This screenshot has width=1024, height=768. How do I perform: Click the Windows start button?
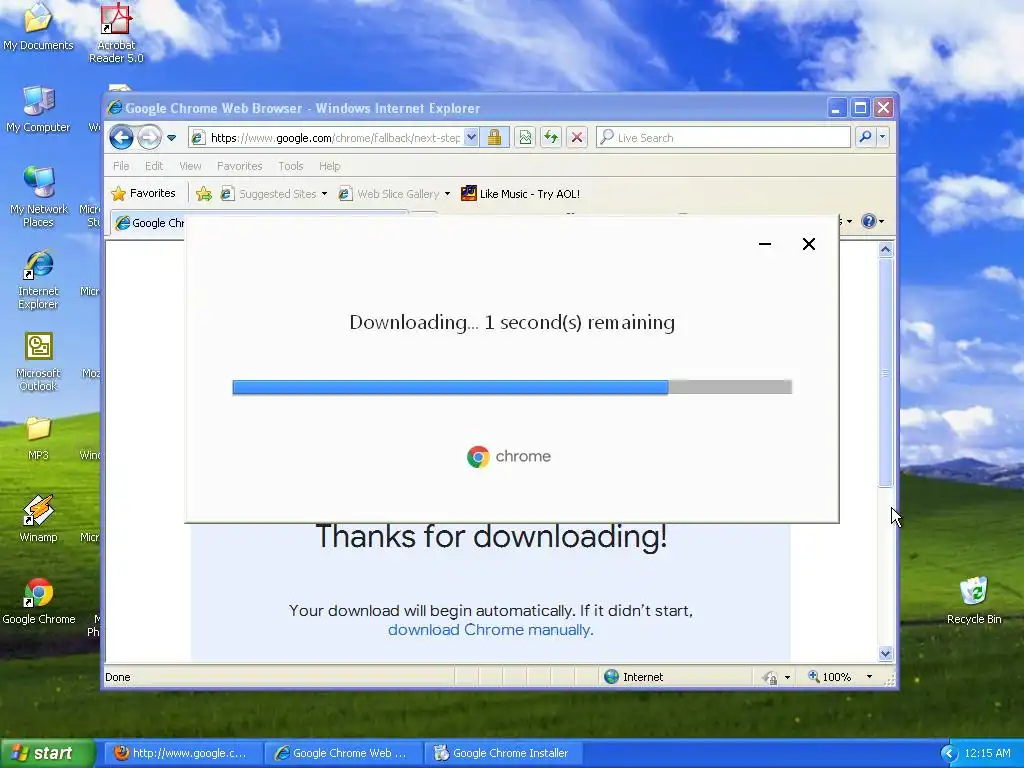coord(47,753)
